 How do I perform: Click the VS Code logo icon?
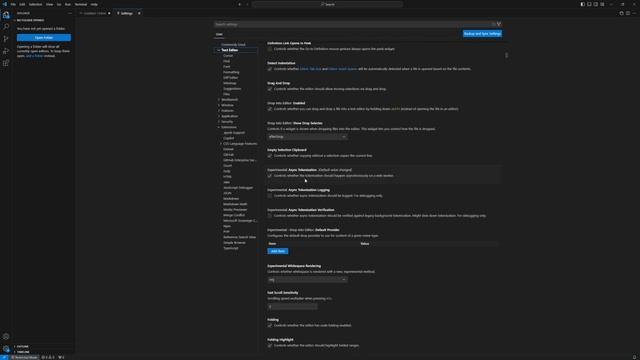[x=4, y=4]
